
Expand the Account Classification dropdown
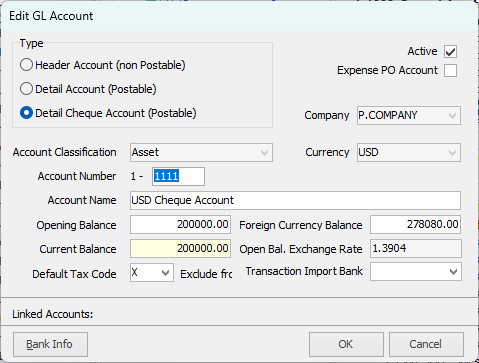point(201,152)
